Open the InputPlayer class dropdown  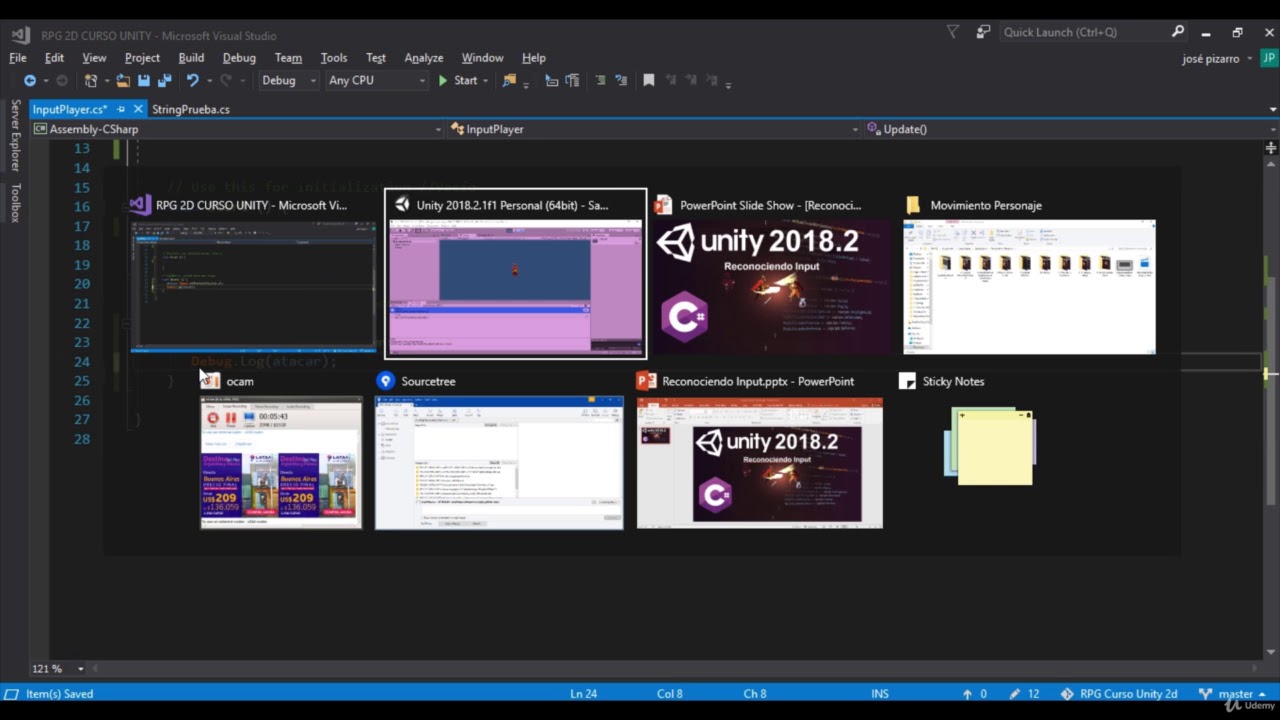point(654,129)
